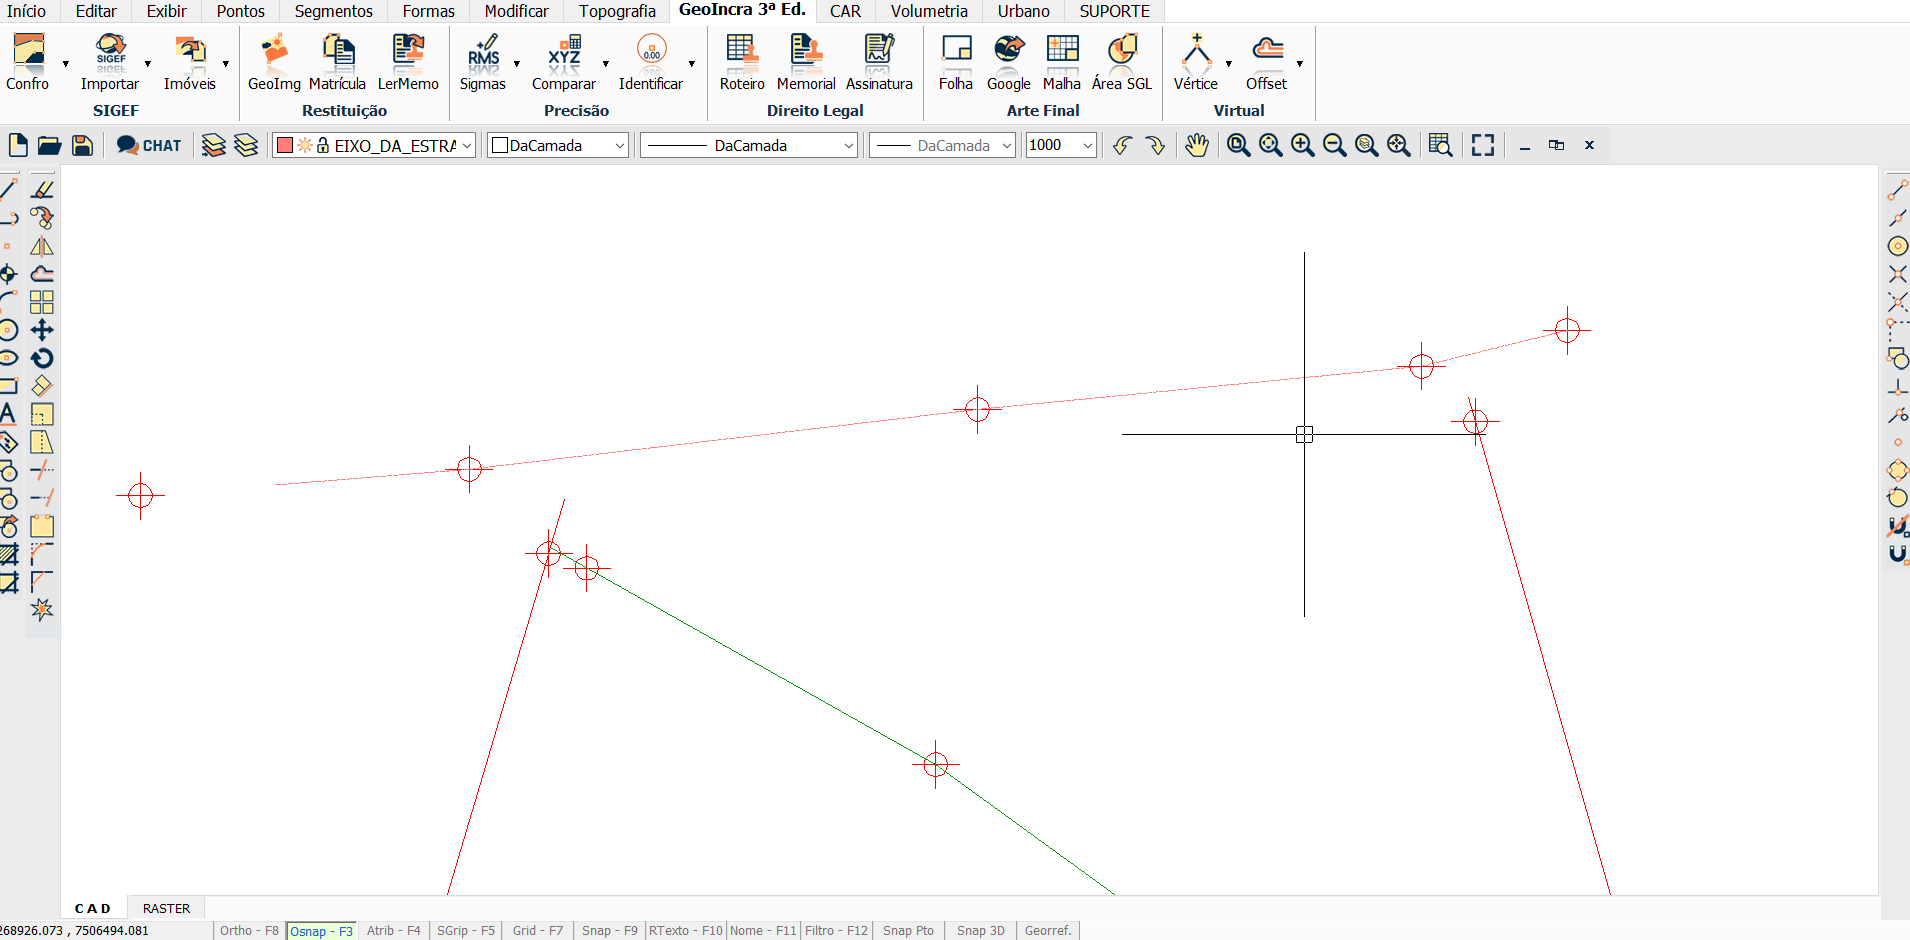Toggle Ortho mode in the status bar

tap(249, 931)
